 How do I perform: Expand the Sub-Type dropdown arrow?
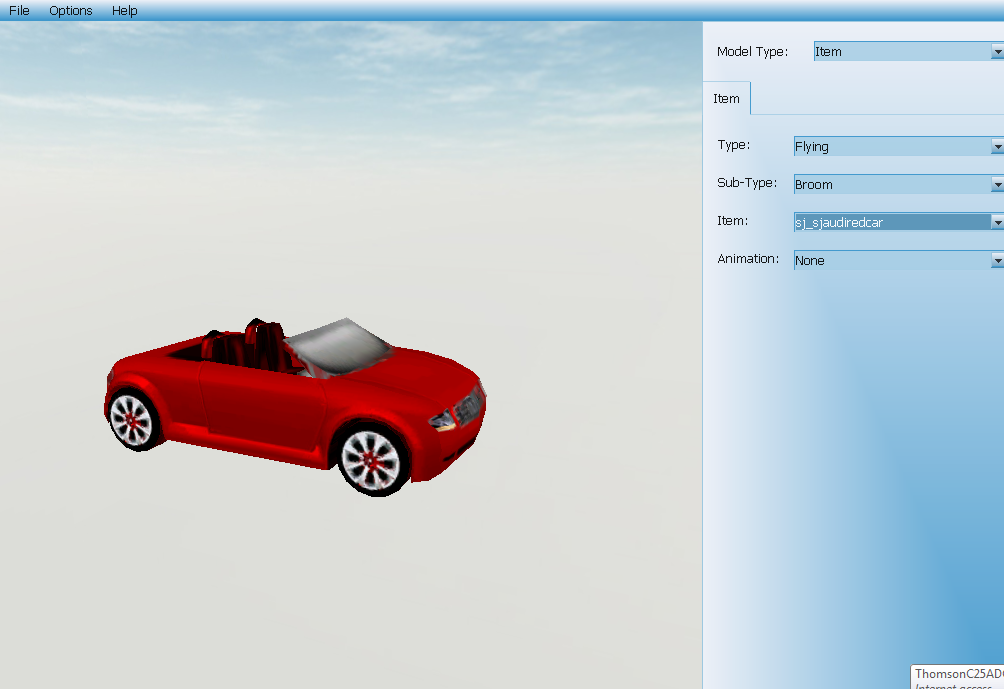pos(997,185)
